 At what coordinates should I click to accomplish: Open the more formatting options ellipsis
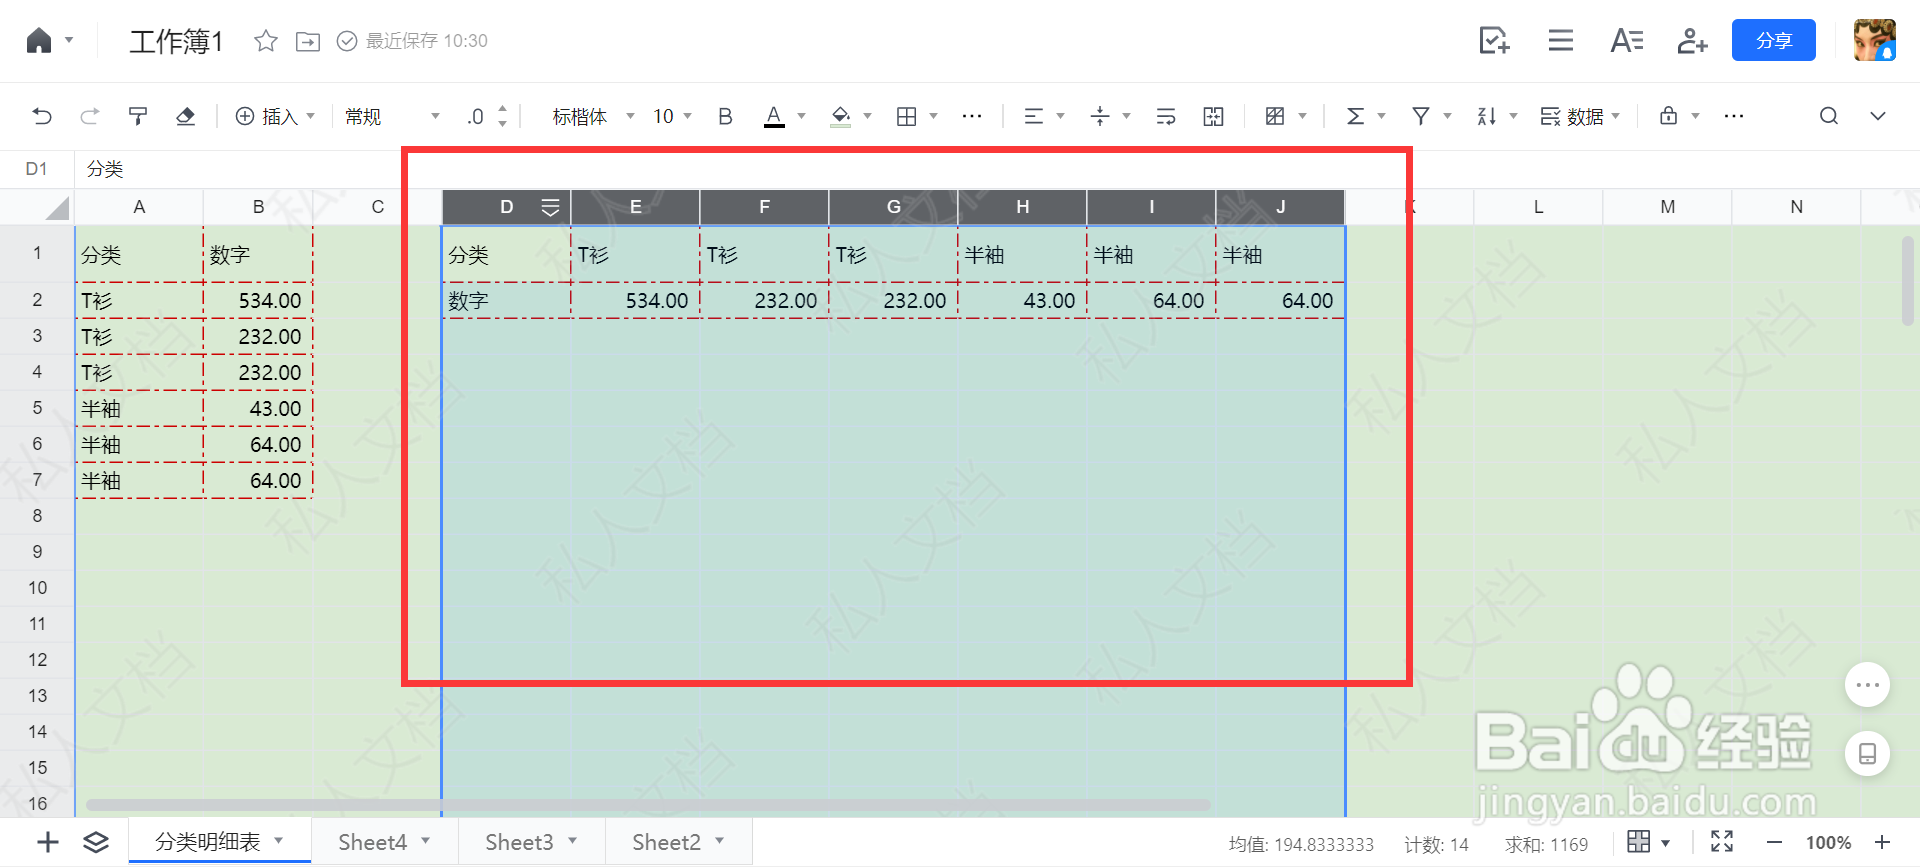(x=972, y=116)
